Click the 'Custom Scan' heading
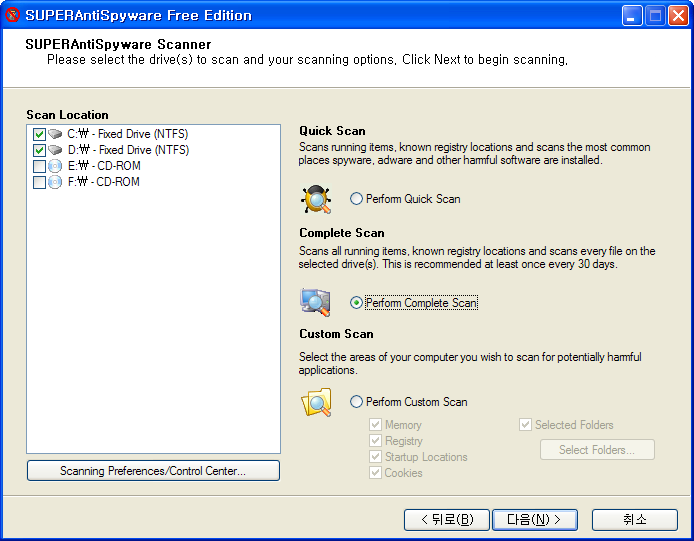 coord(336,334)
